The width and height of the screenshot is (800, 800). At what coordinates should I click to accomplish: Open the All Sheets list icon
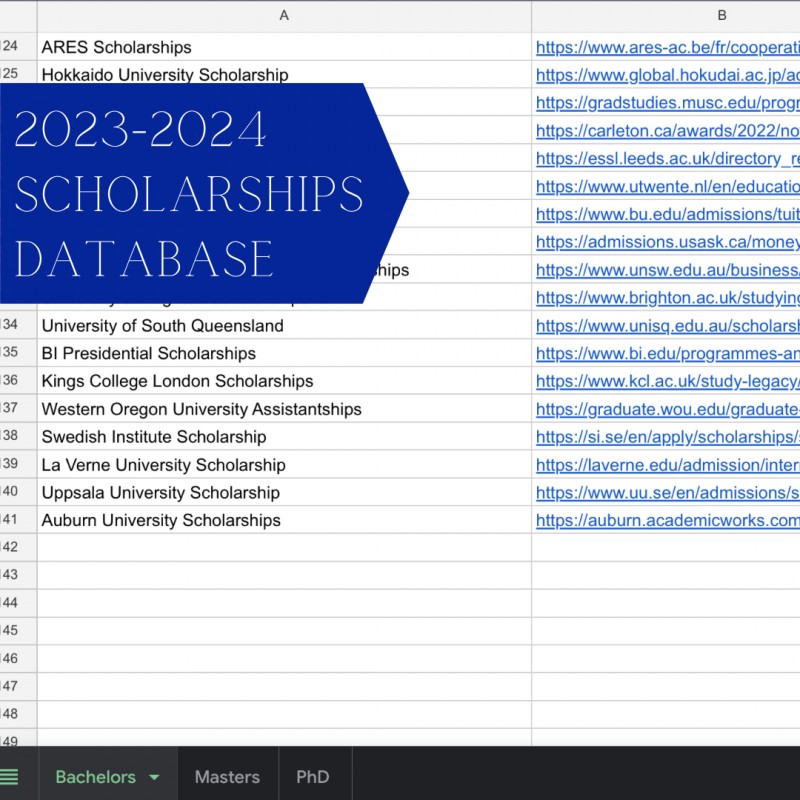(14, 776)
